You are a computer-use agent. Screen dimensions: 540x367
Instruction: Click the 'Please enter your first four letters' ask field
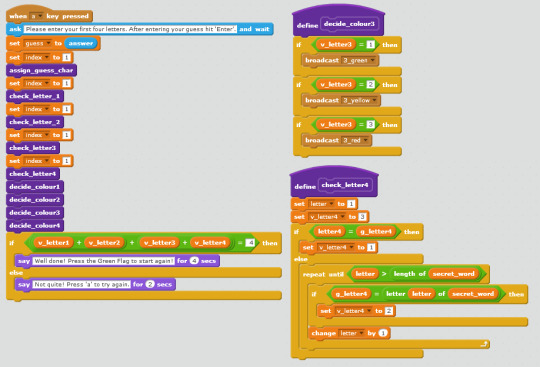(131, 29)
